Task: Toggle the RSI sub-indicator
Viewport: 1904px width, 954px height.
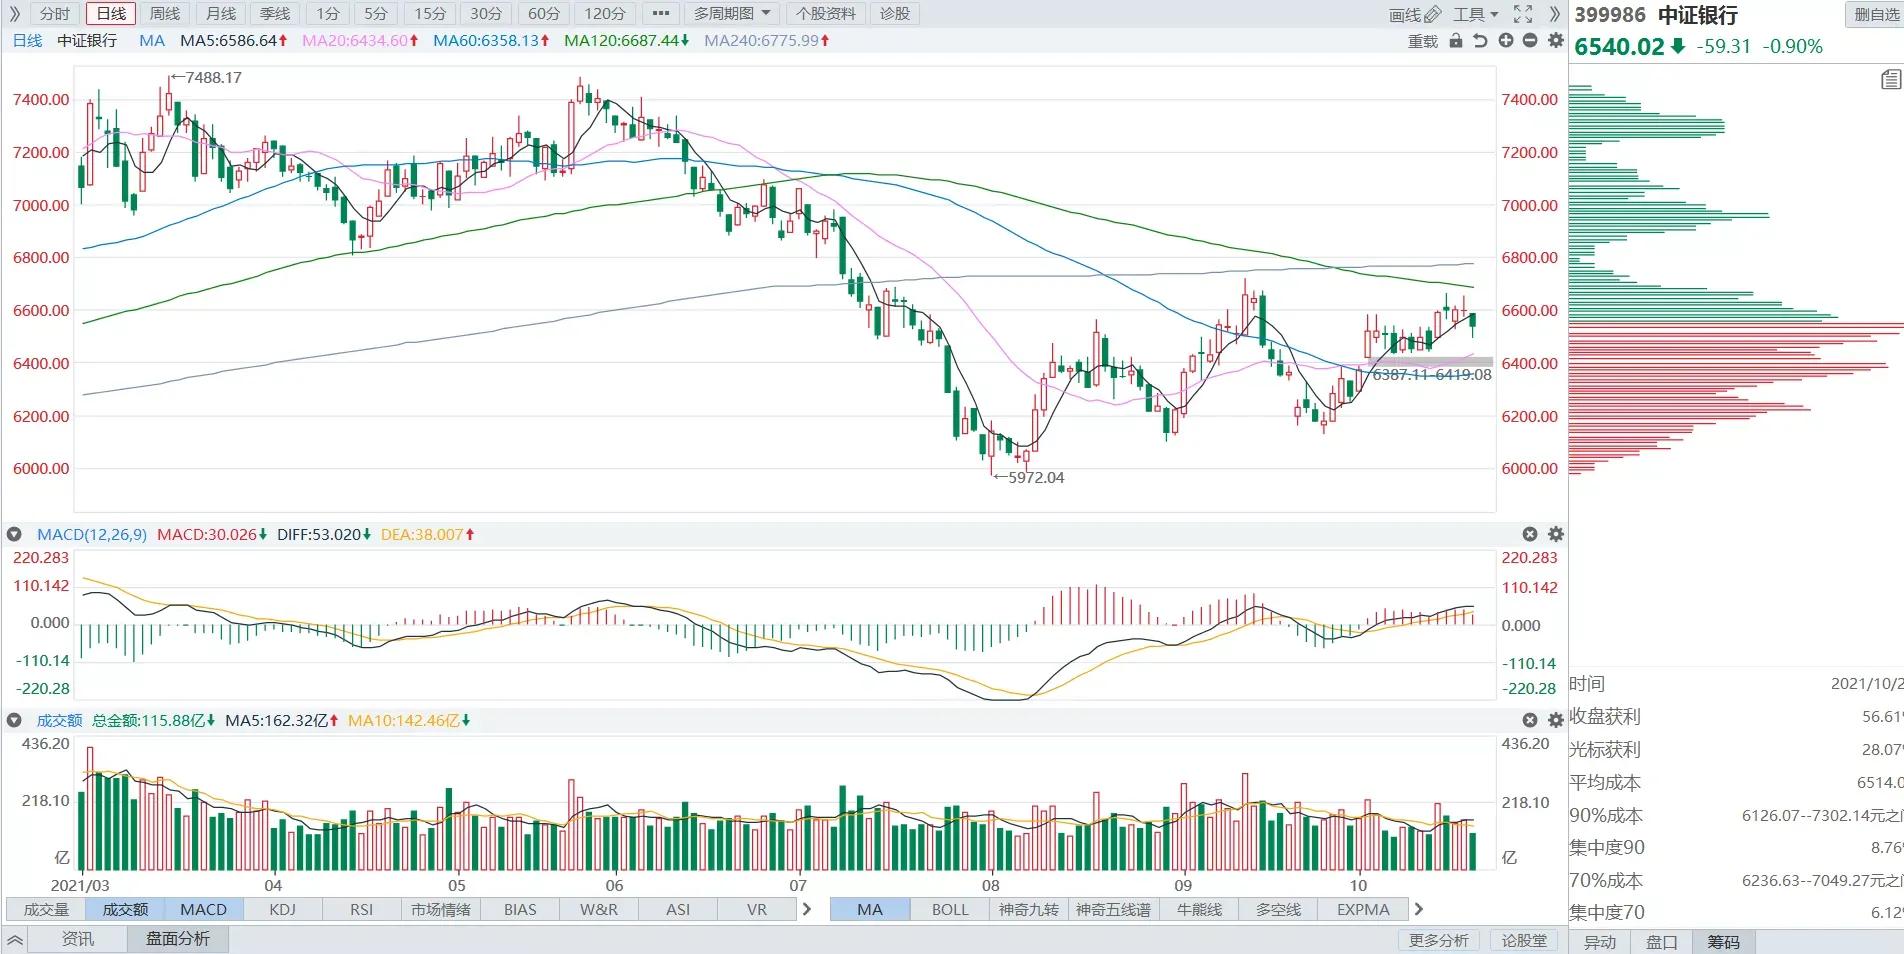Action: pos(362,909)
